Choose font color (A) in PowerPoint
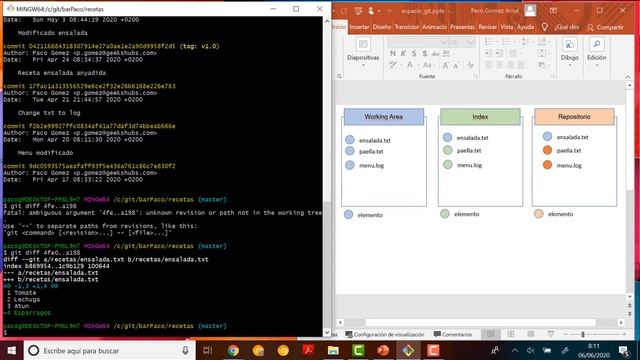The width and height of the screenshot is (640, 360). tap(410, 65)
